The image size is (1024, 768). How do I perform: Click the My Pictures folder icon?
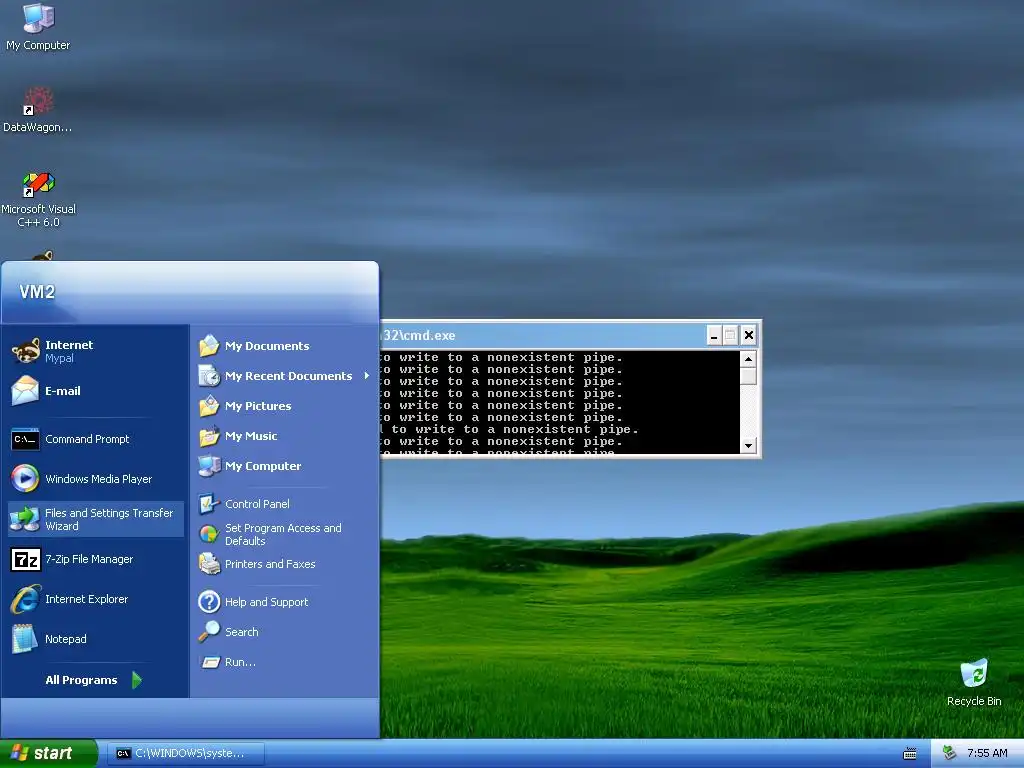pos(209,406)
